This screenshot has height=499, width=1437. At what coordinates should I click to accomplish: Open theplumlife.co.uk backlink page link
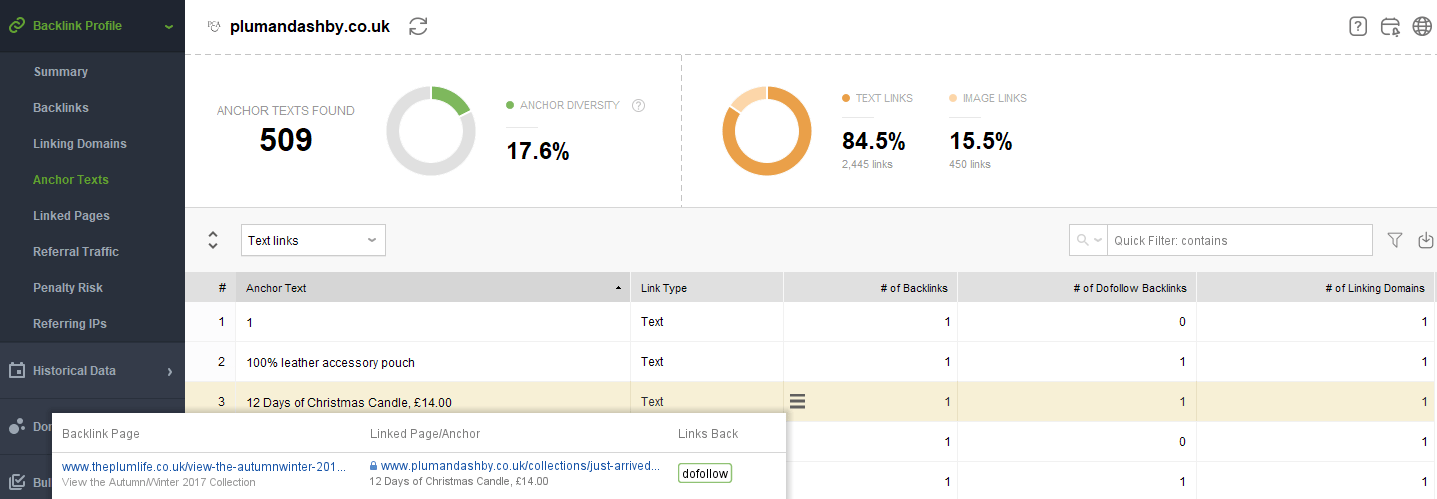(x=204, y=466)
